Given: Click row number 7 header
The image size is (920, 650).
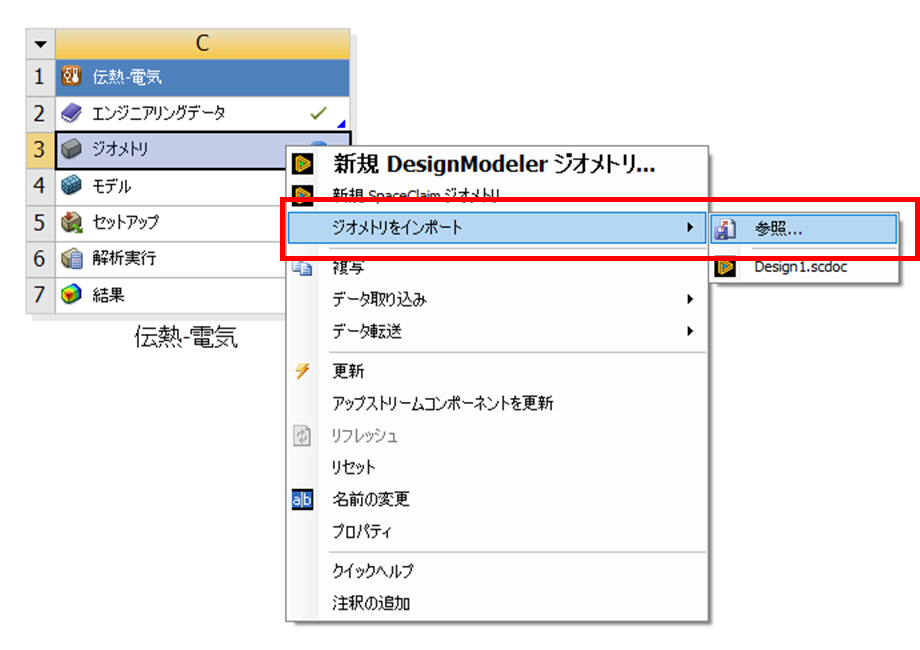Looking at the screenshot, I should point(40,295).
